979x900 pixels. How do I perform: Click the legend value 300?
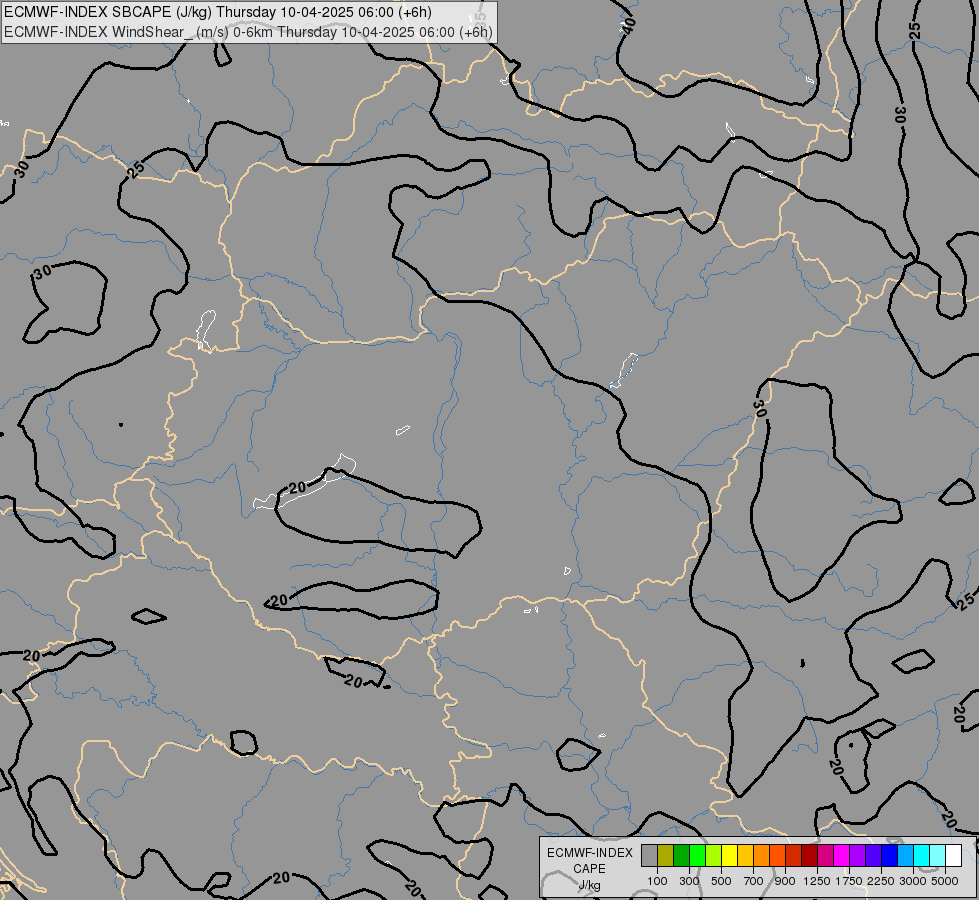689,881
